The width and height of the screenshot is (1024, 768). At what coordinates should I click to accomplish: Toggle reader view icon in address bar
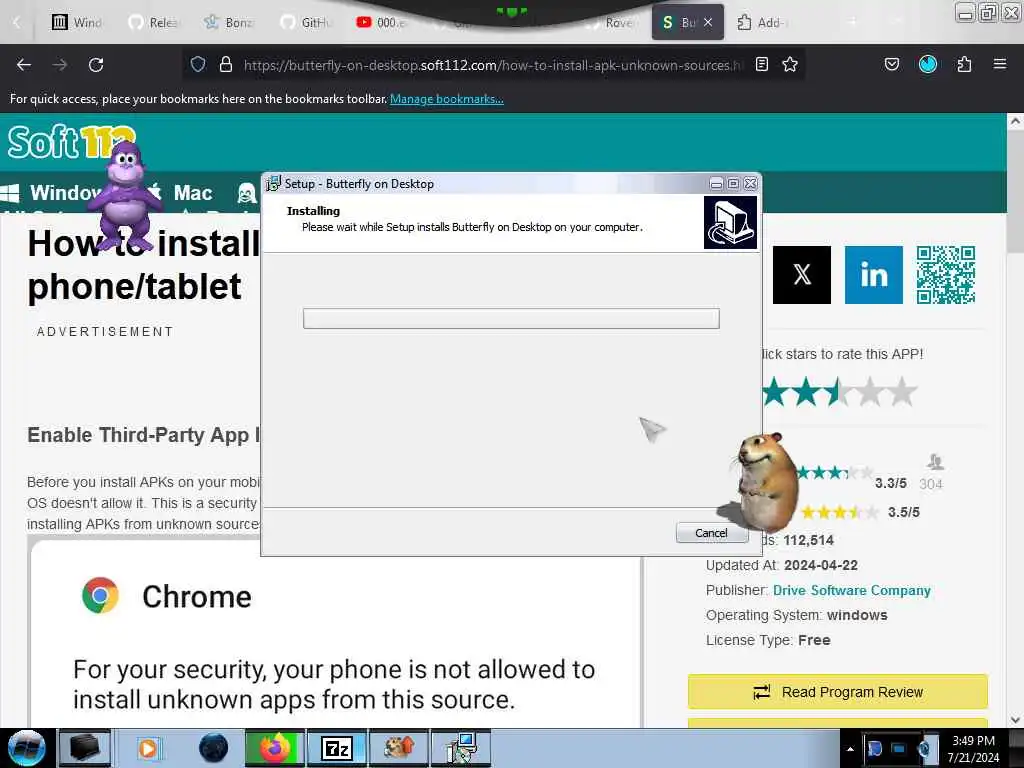[761, 65]
